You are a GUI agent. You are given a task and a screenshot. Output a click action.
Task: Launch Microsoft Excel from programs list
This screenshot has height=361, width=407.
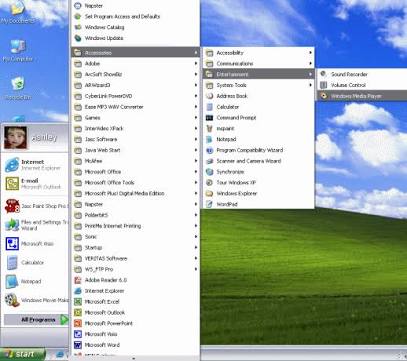(135, 302)
